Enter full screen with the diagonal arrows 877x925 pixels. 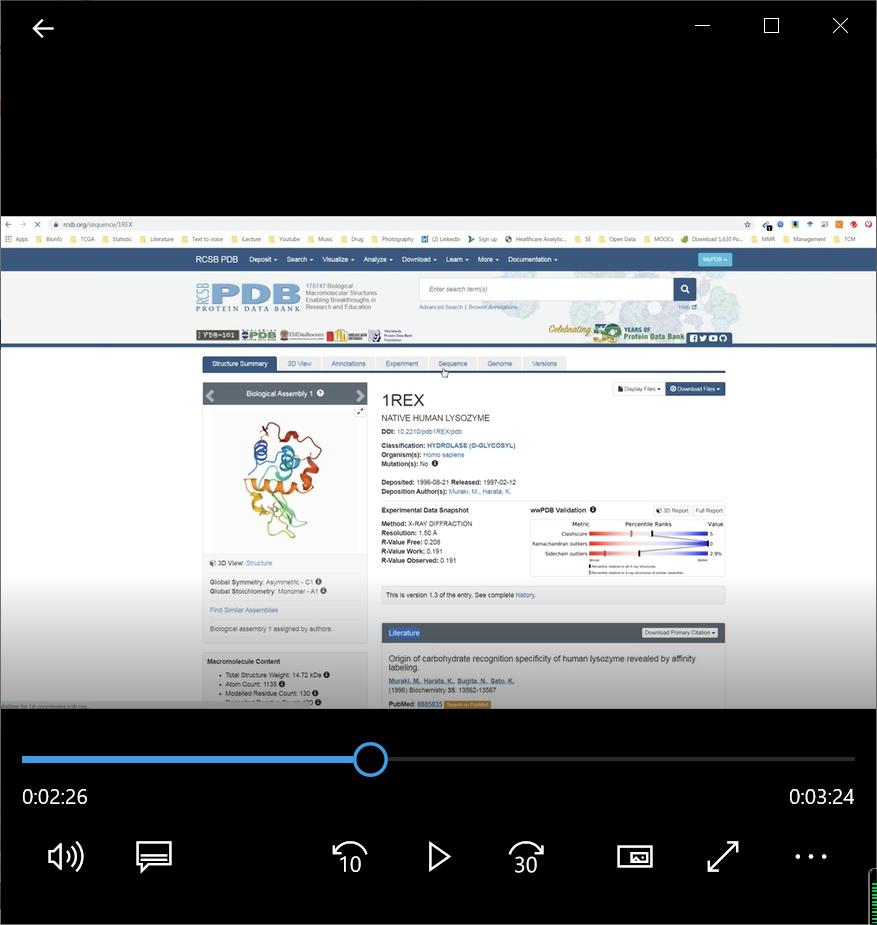coord(722,857)
